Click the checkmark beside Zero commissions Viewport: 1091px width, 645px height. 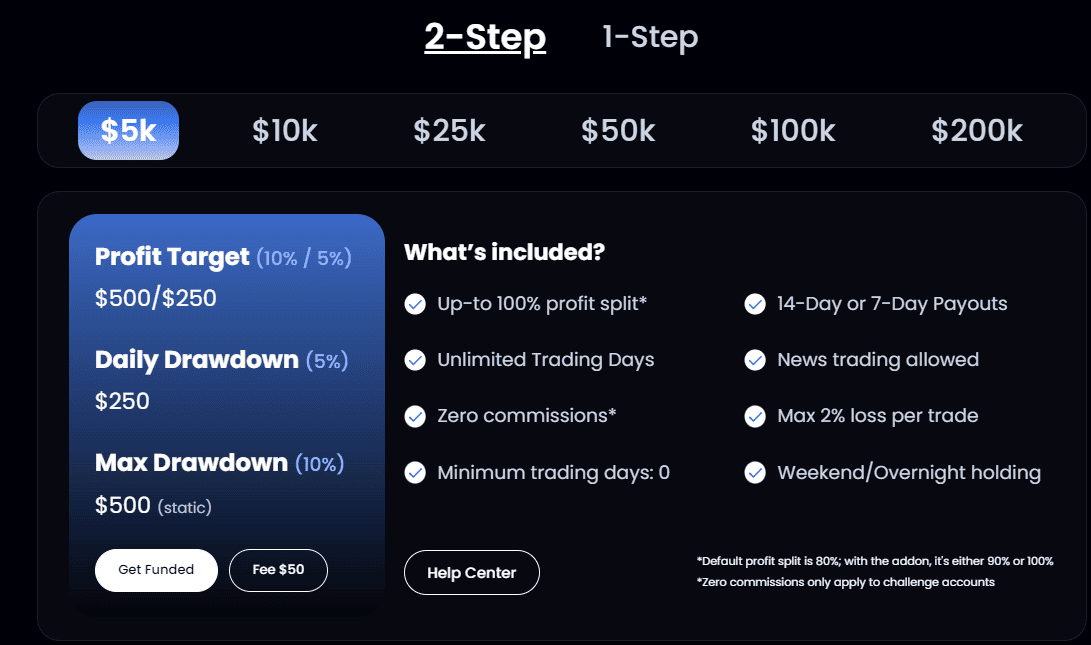415,416
